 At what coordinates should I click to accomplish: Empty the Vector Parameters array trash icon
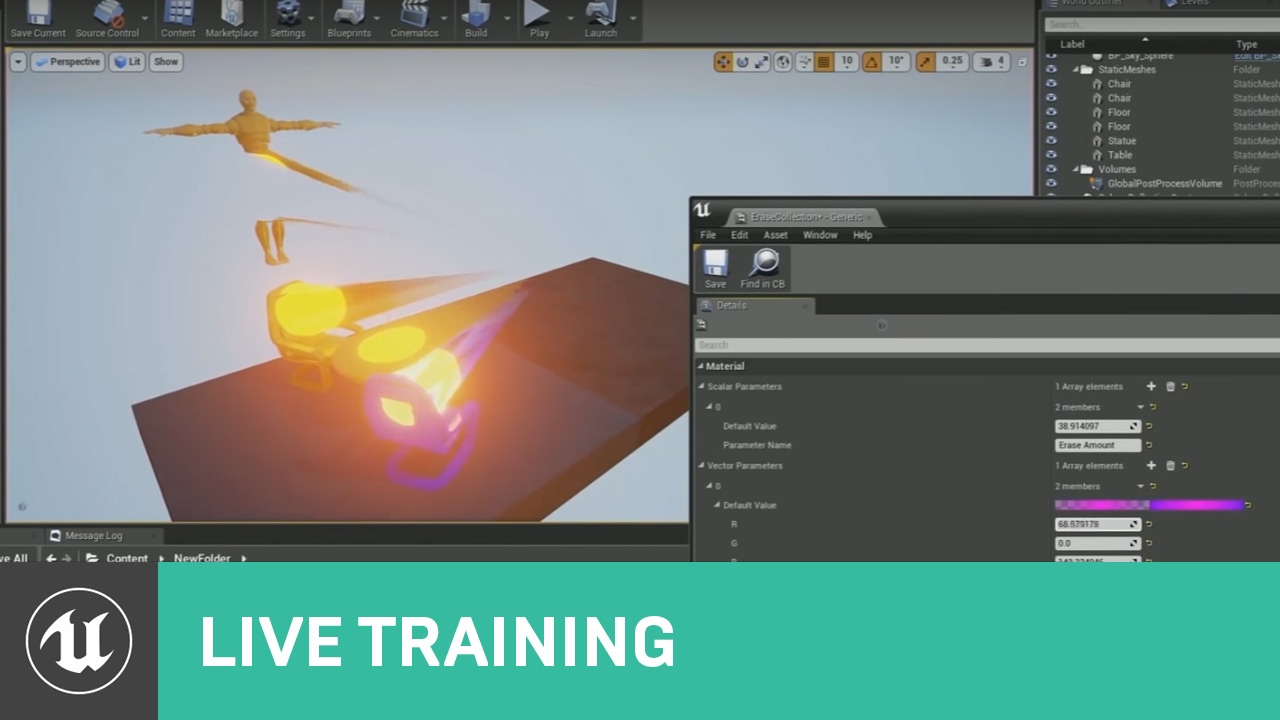point(1170,465)
